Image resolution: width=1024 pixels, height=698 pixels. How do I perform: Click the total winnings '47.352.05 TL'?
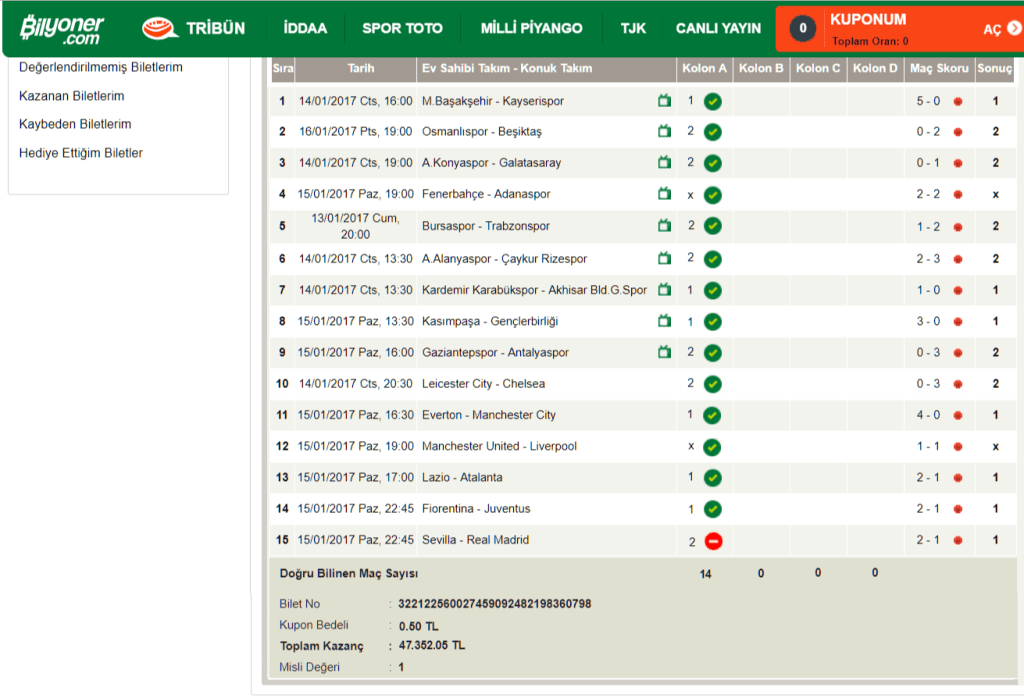[432, 646]
